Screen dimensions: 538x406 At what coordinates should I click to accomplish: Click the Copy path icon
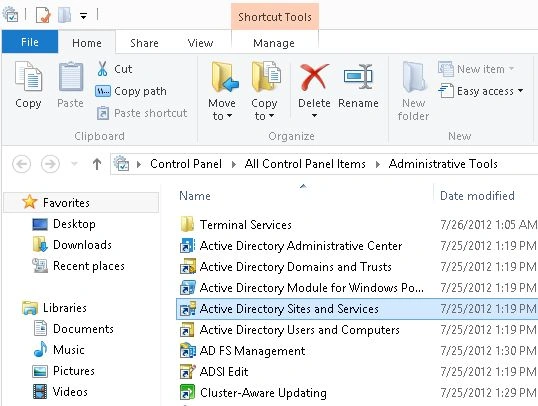pos(103,91)
